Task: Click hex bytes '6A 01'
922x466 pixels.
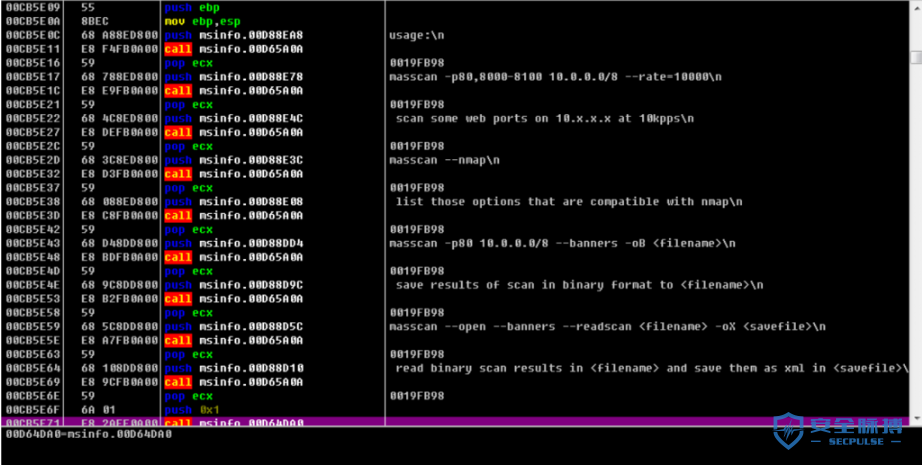Action: click(x=98, y=410)
